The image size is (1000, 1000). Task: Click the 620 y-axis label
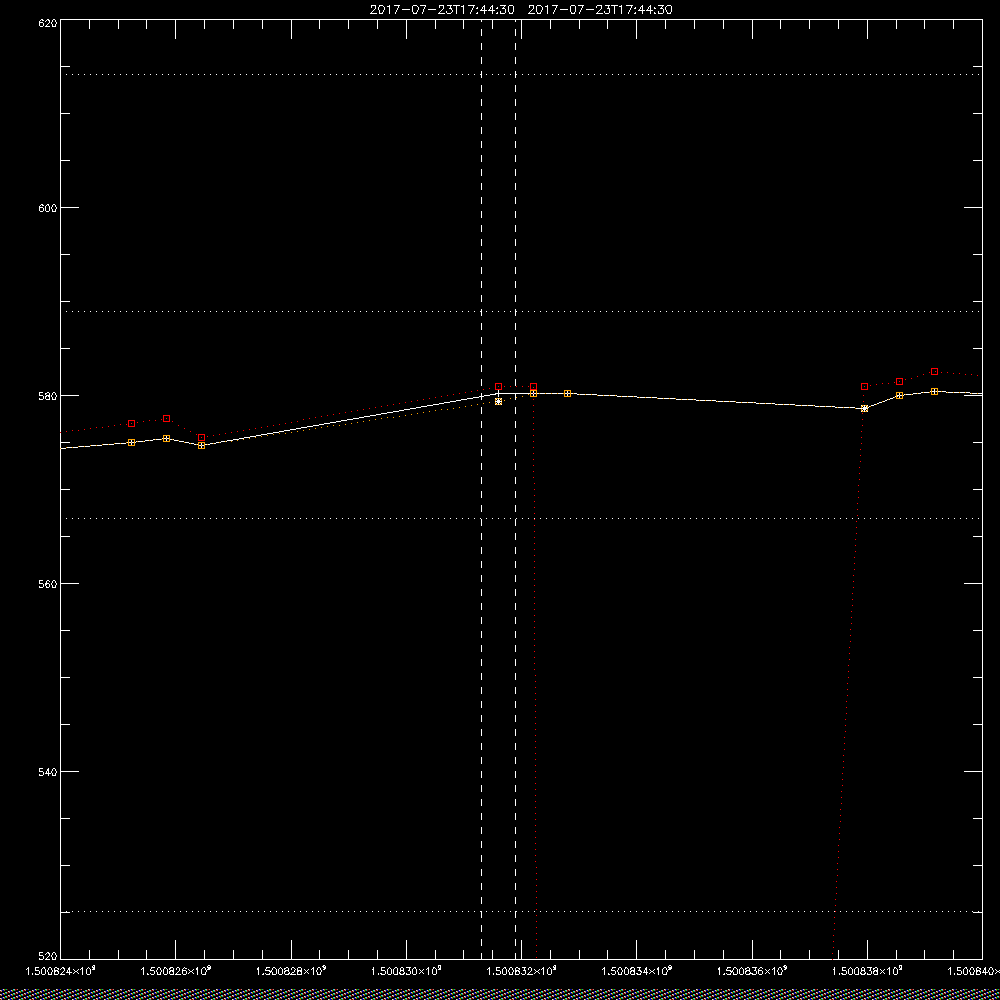(x=48, y=23)
